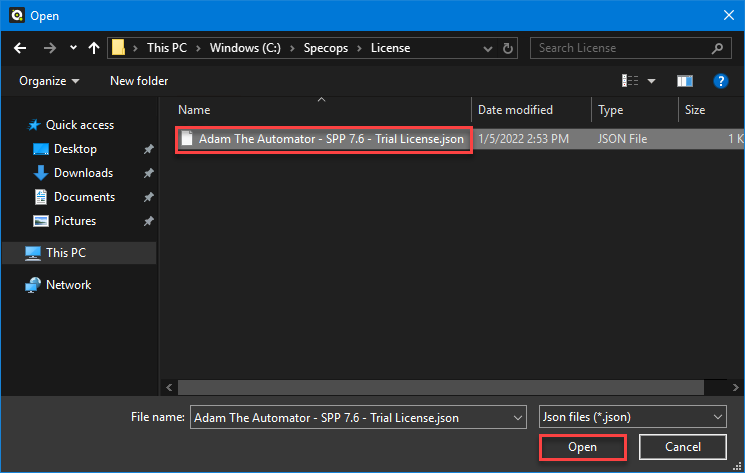Click the pin icon next to Pictures
Screen dimensions: 745x473
pos(149,221)
